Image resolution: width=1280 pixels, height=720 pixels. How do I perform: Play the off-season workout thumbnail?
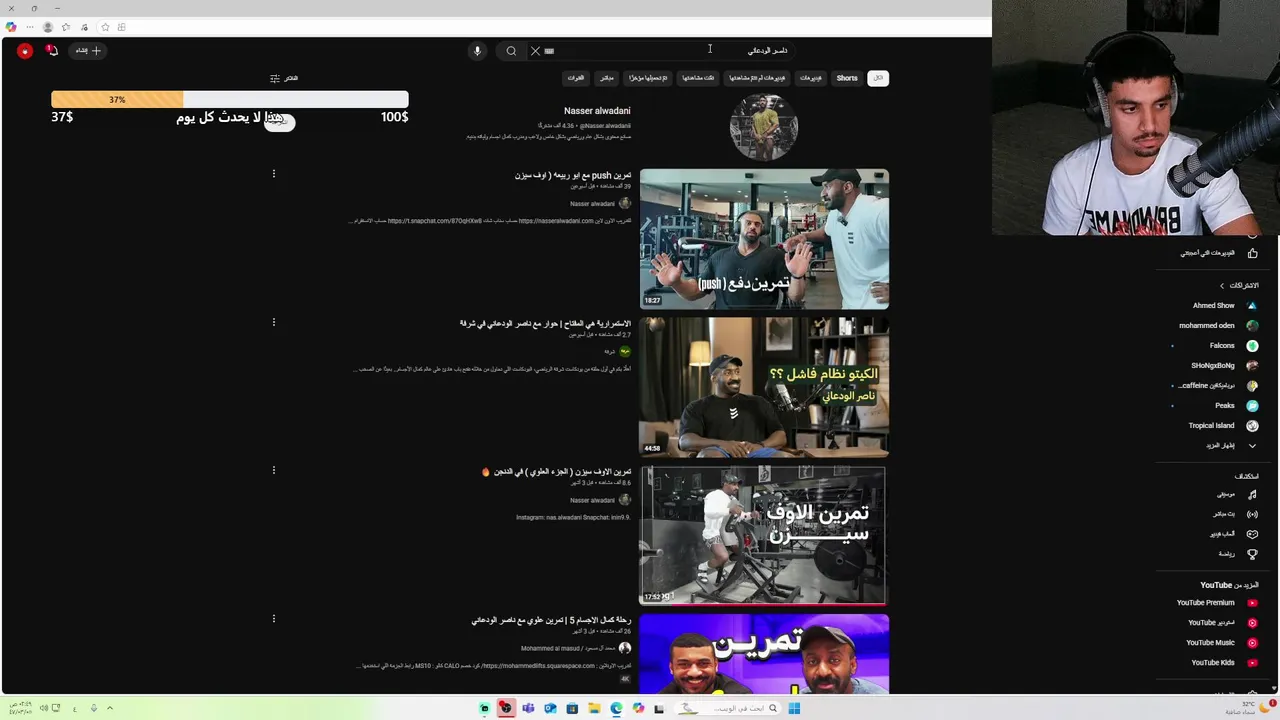point(764,535)
